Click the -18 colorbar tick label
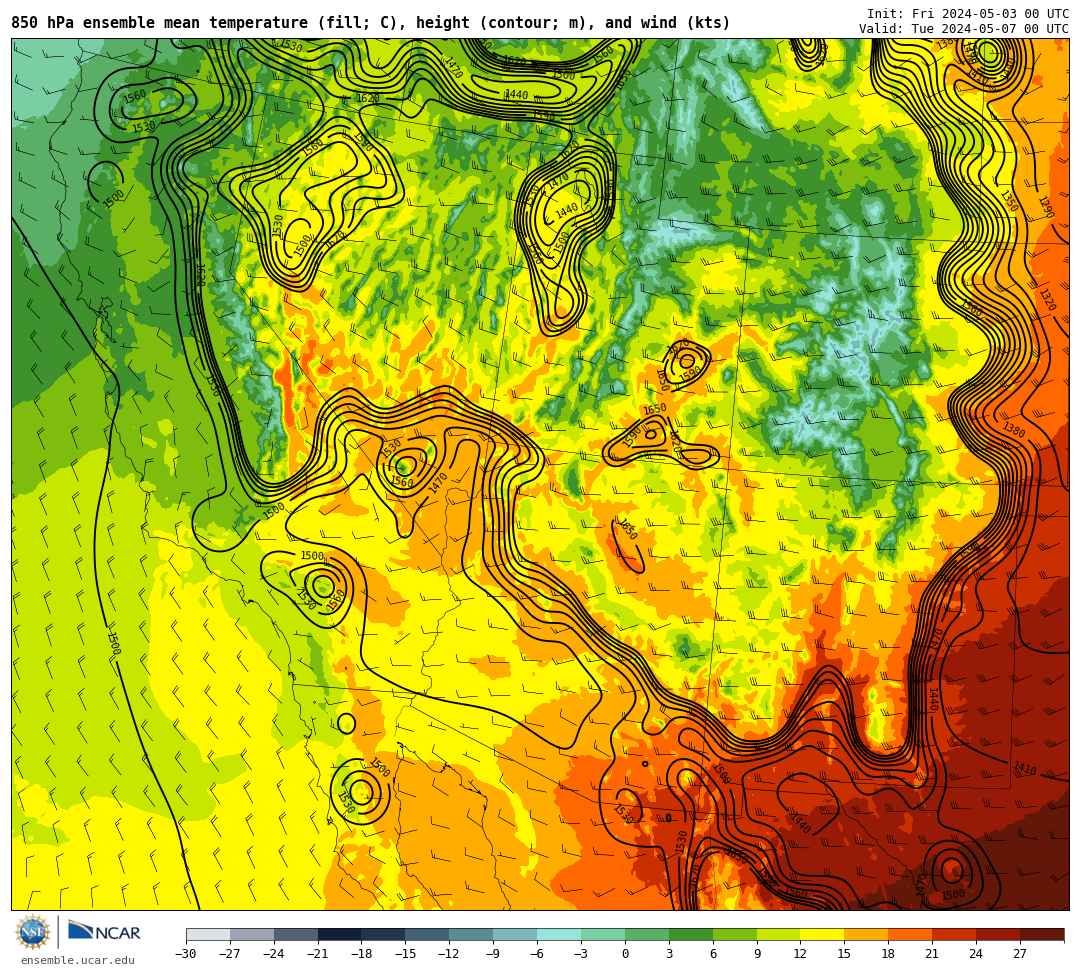 coord(362,954)
